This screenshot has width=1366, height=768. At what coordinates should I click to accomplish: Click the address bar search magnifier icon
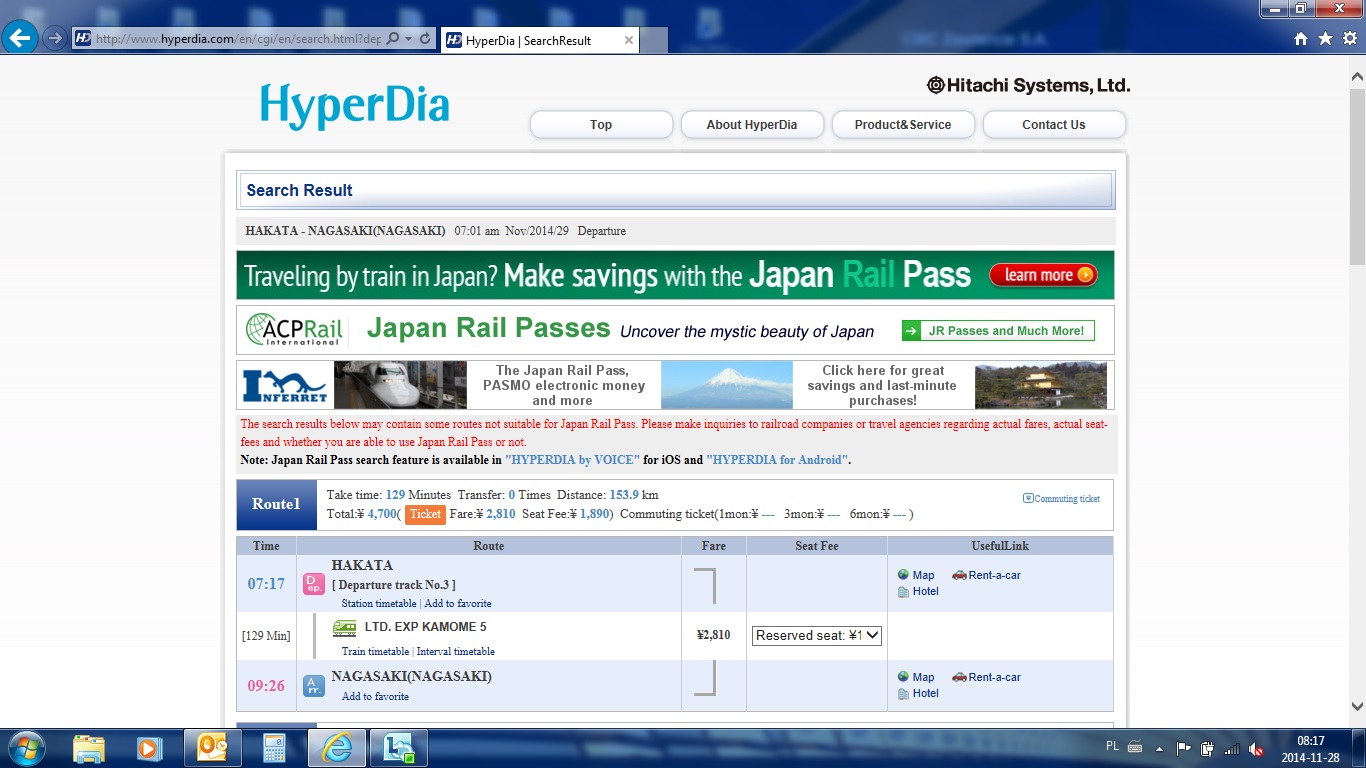pos(392,39)
